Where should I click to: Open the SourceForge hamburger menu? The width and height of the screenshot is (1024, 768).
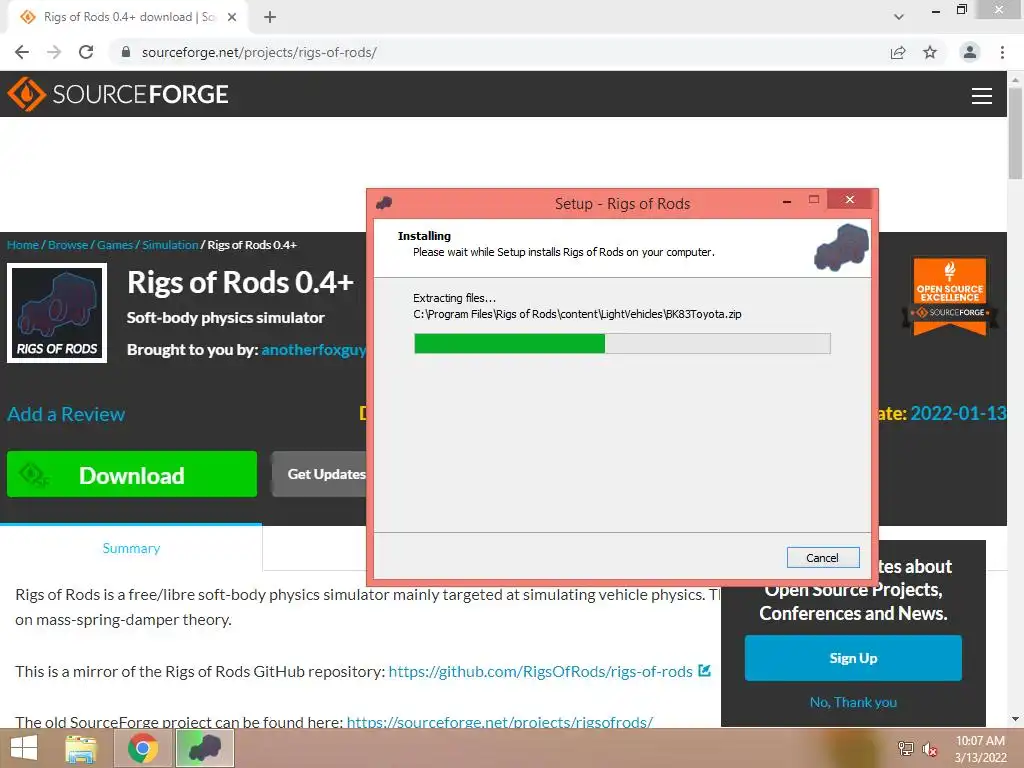click(981, 96)
